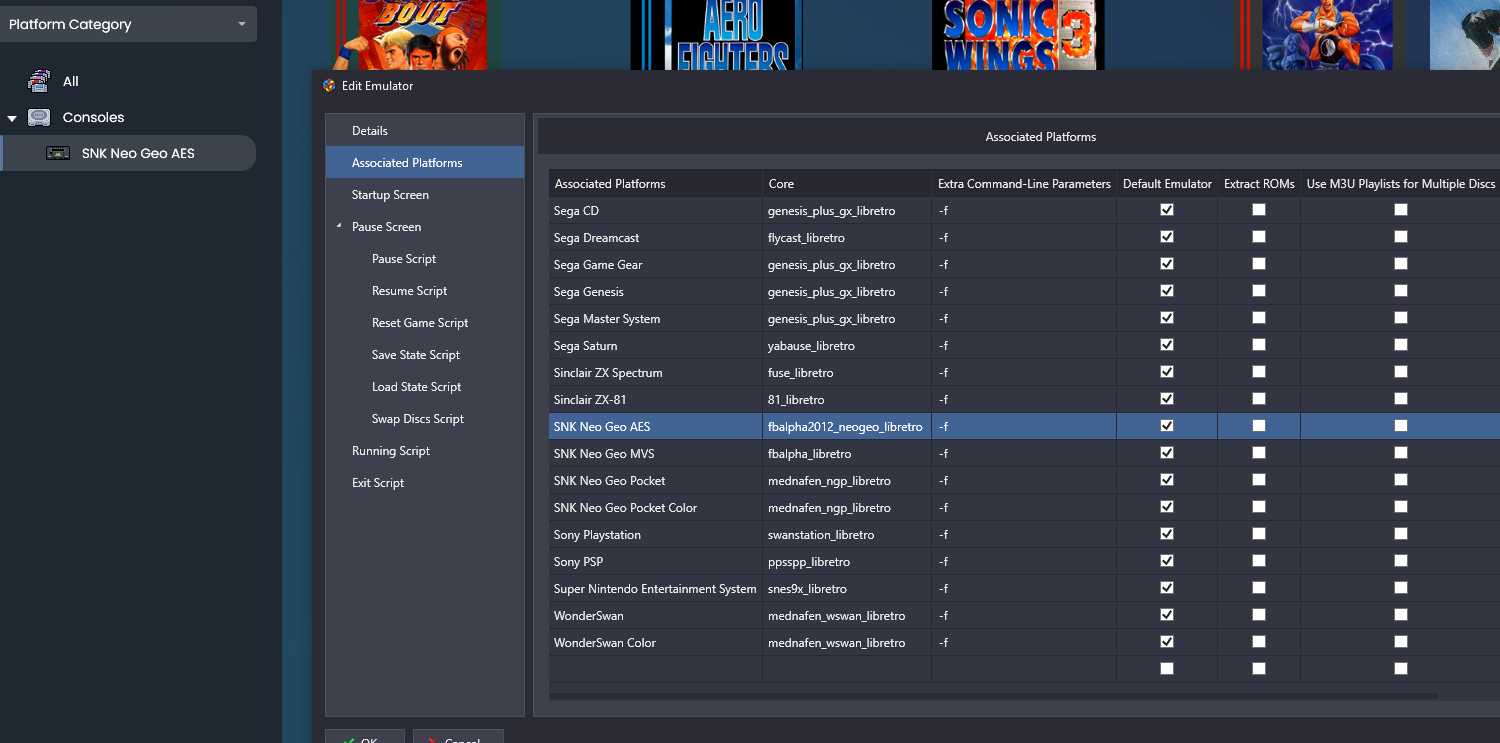Viewport: 1500px width, 743px height.
Task: Enable M3U Playlists for Sony Playstation
Action: 1401,534
